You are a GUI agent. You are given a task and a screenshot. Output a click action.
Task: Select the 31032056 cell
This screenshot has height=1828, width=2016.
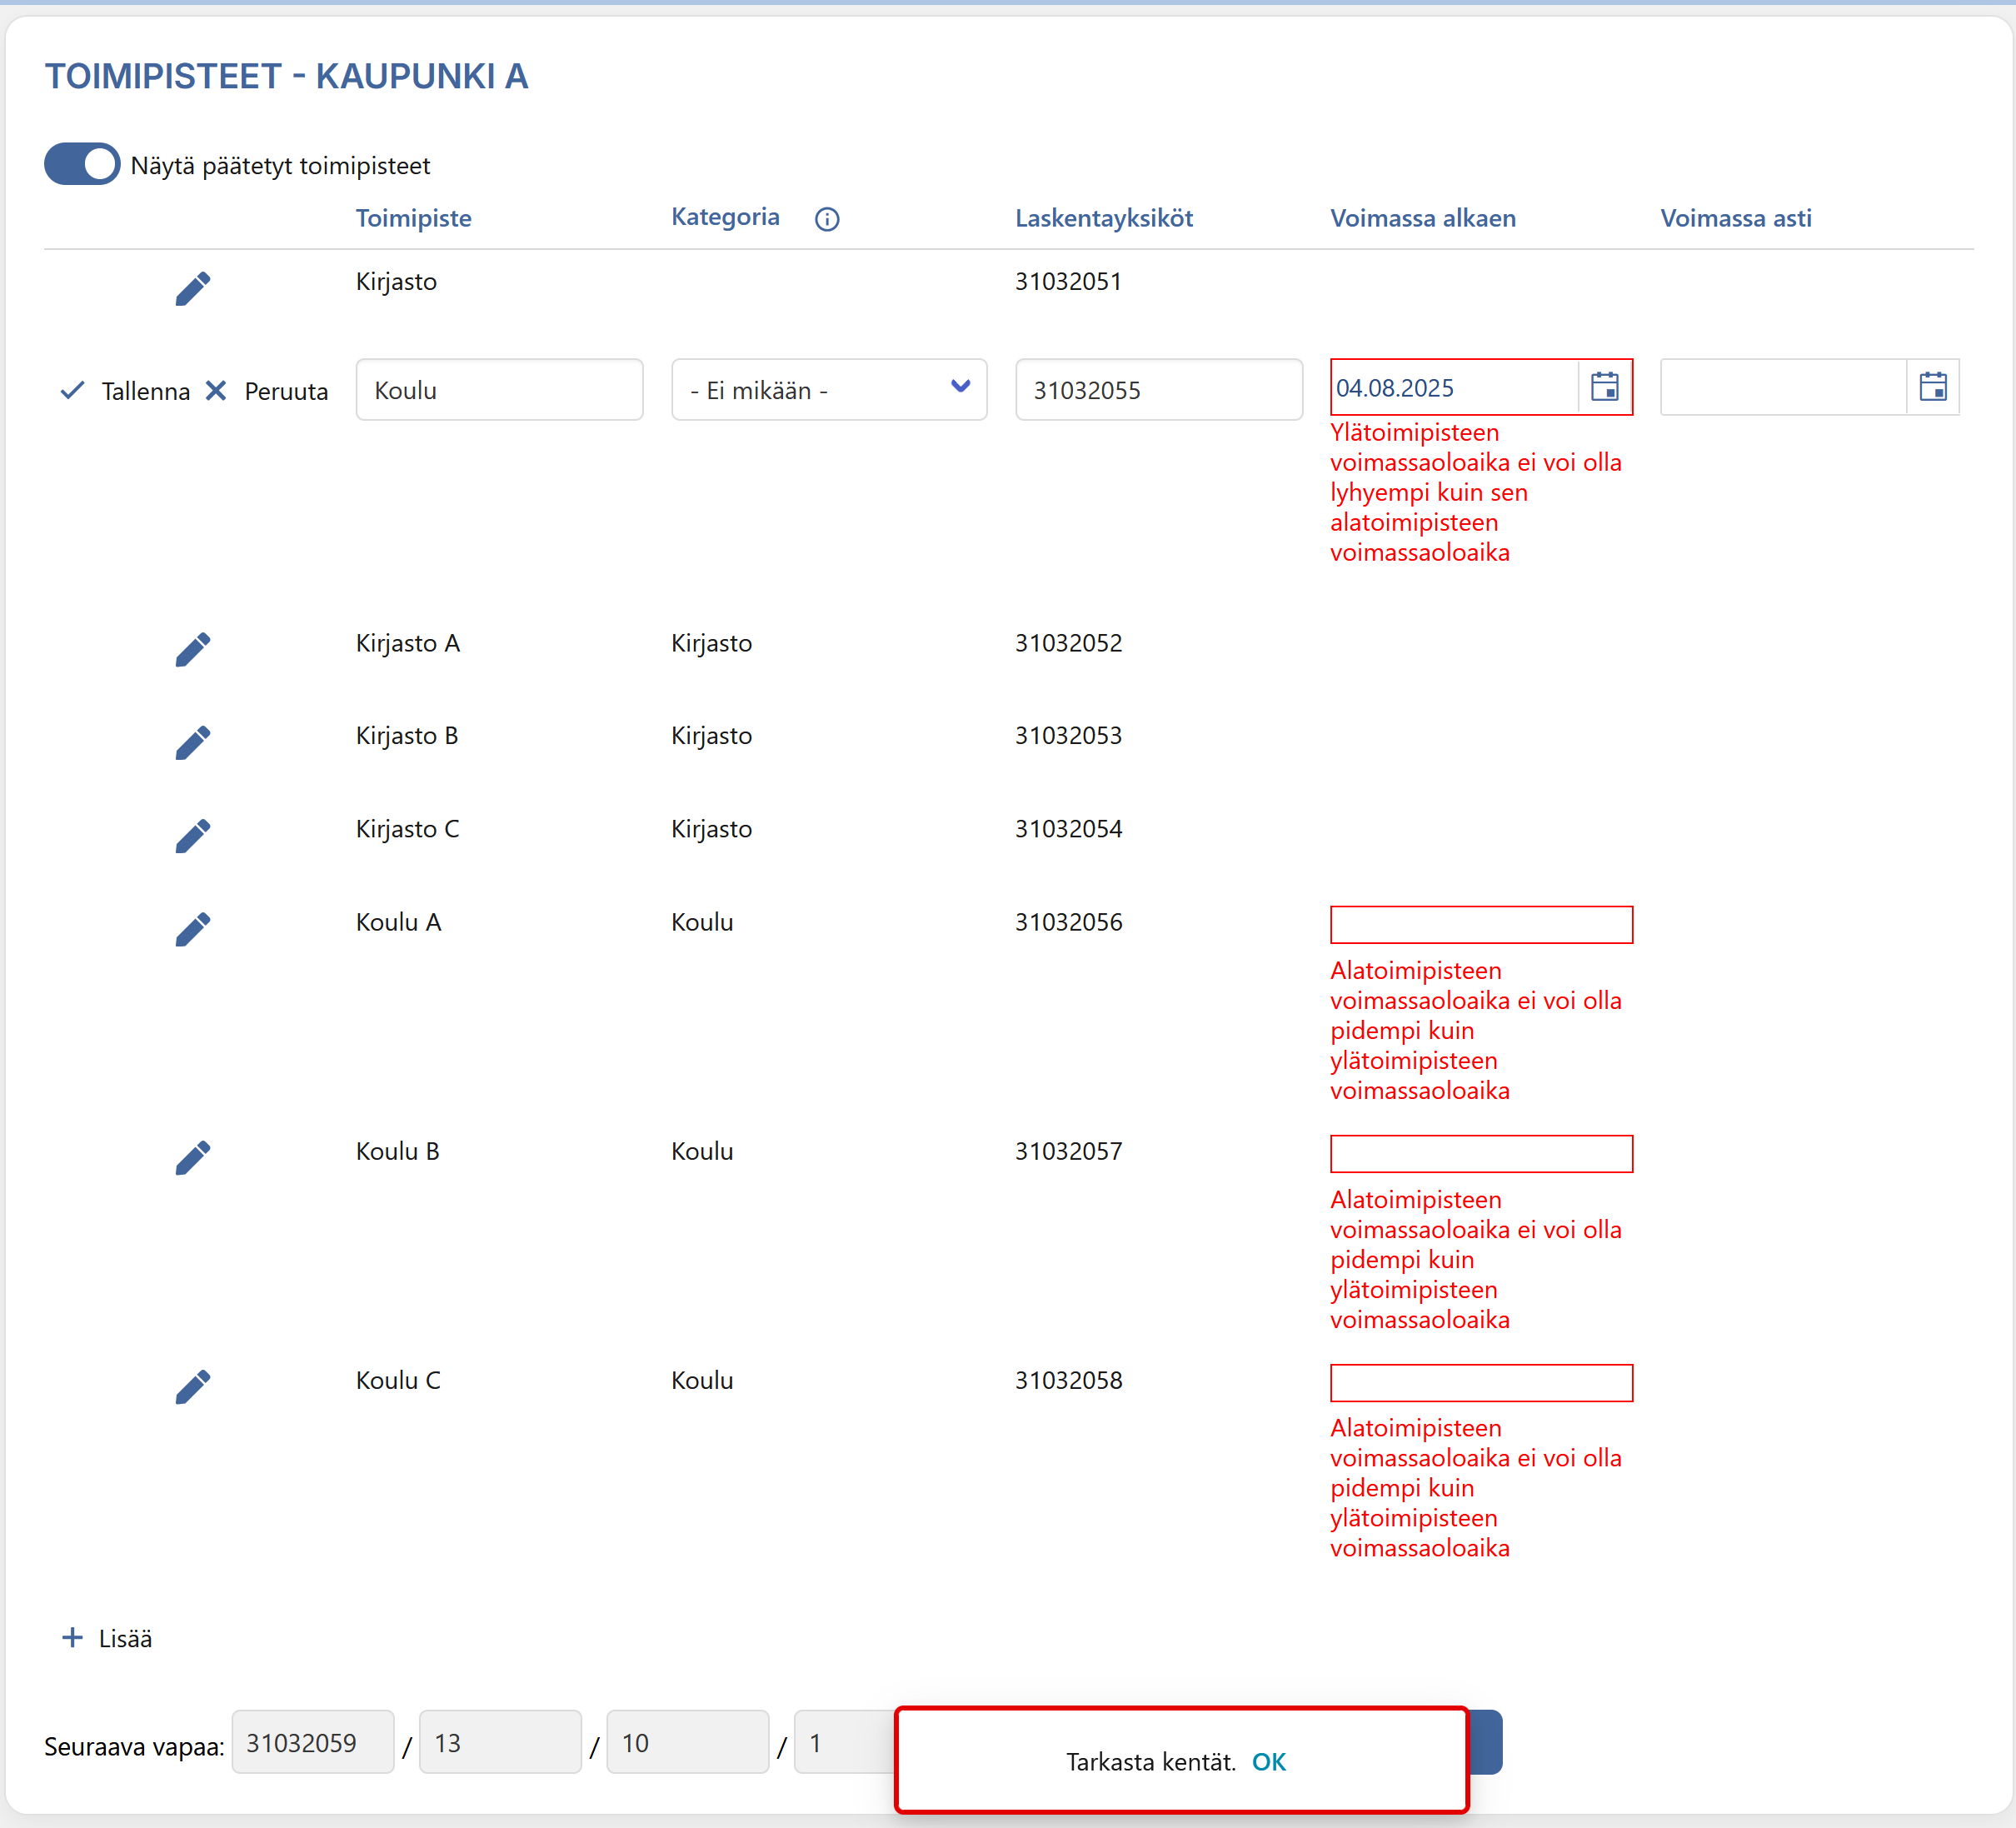click(x=1069, y=922)
